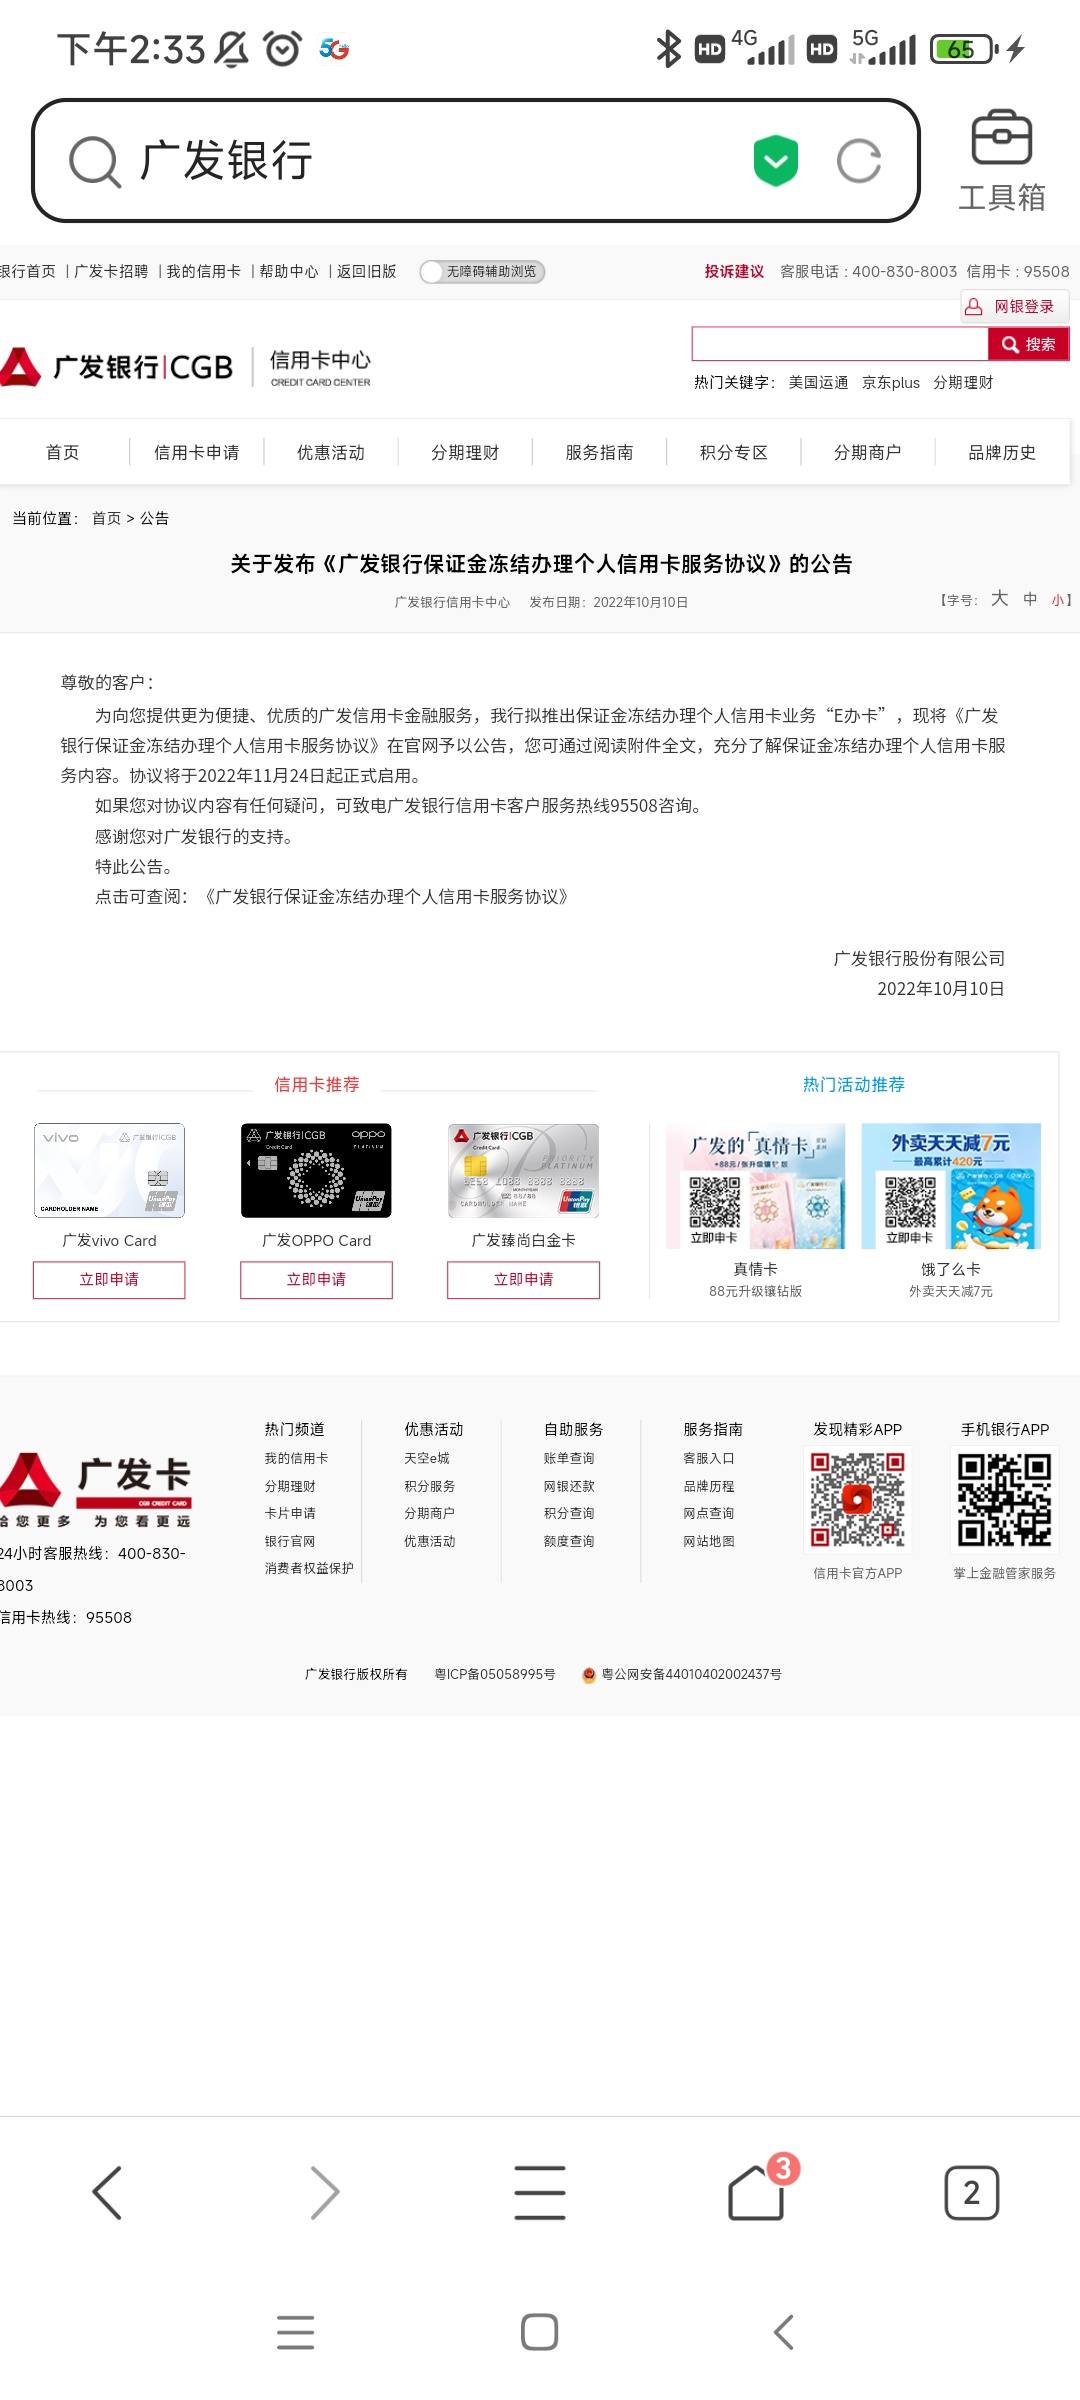The height and width of the screenshot is (2400, 1080).
Task: Open the 广发OPPO Card image
Action: point(316,1170)
